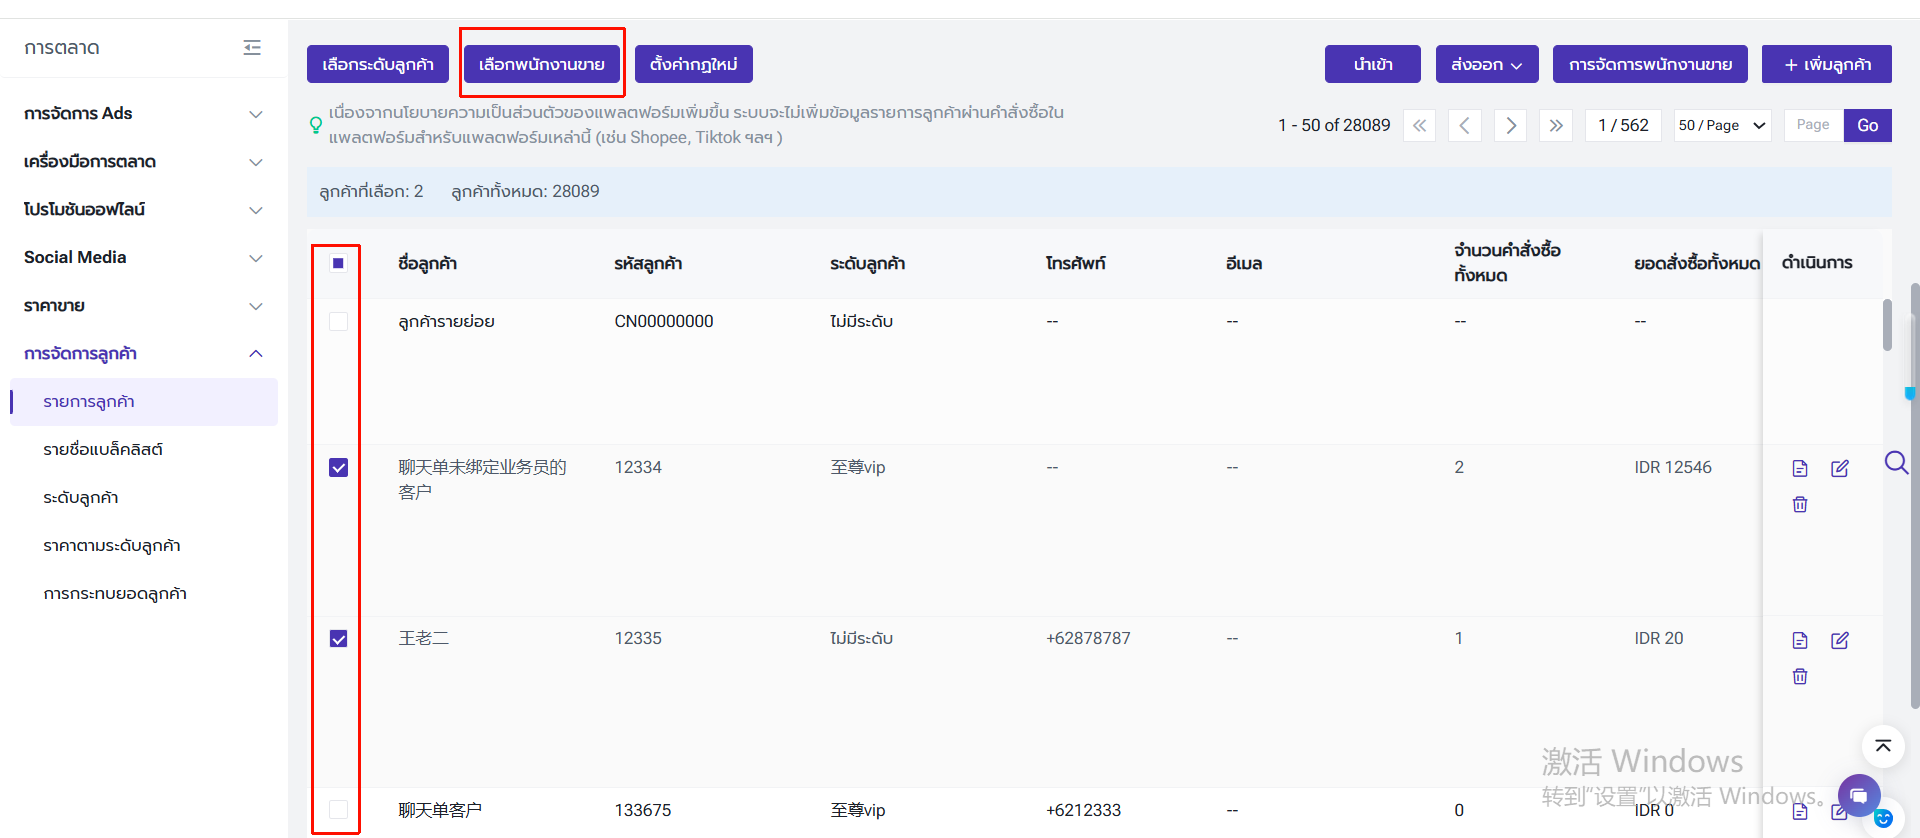
Task: Jump to the last page double arrow
Action: (x=1555, y=126)
